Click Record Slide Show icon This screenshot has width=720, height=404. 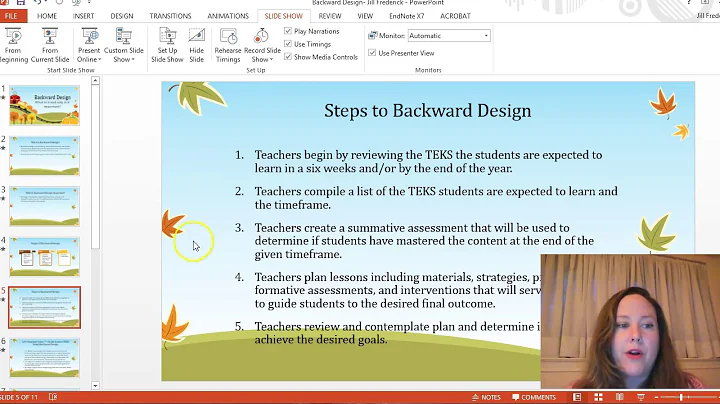click(x=261, y=35)
